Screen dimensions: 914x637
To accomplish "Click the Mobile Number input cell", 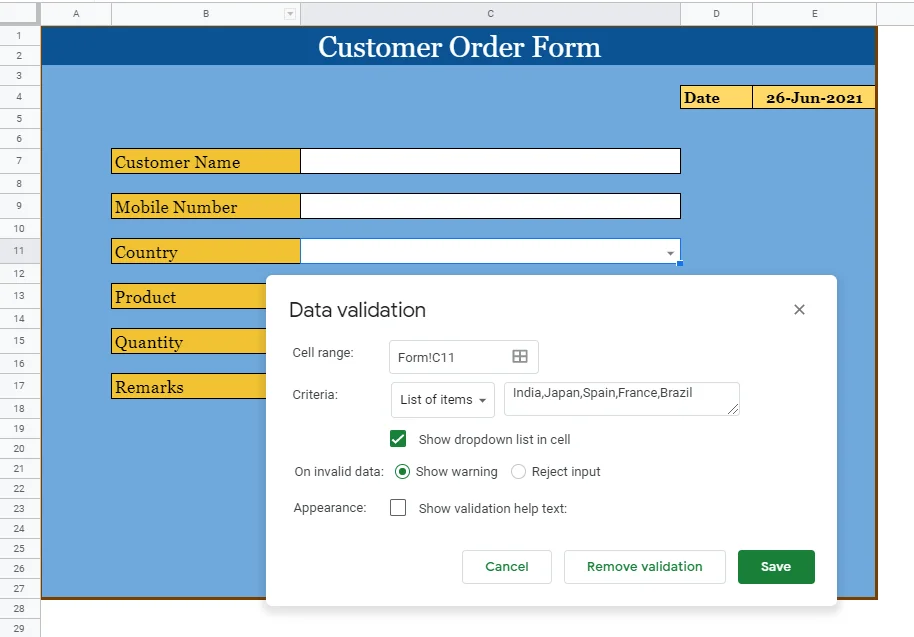I will [490, 206].
